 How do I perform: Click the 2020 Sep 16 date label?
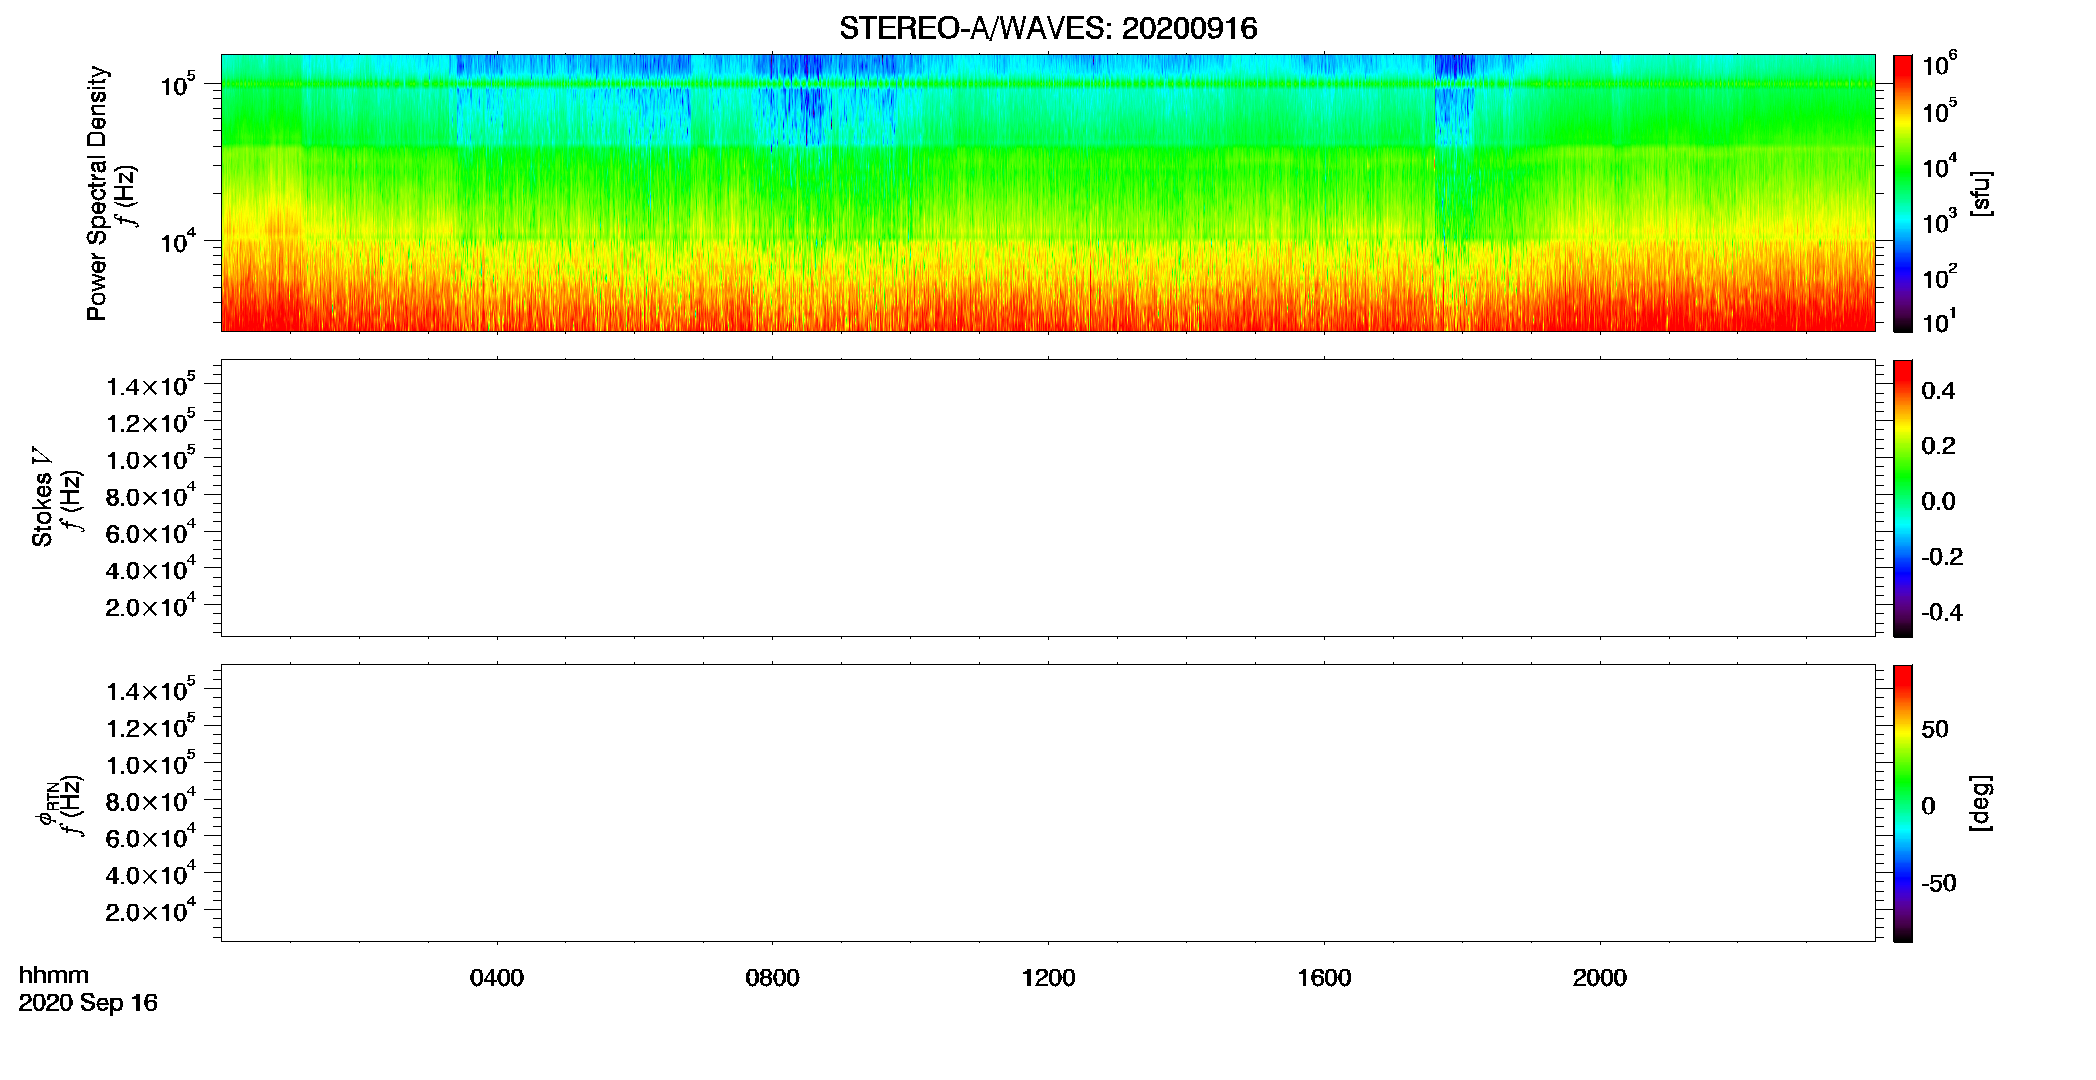click(88, 1003)
